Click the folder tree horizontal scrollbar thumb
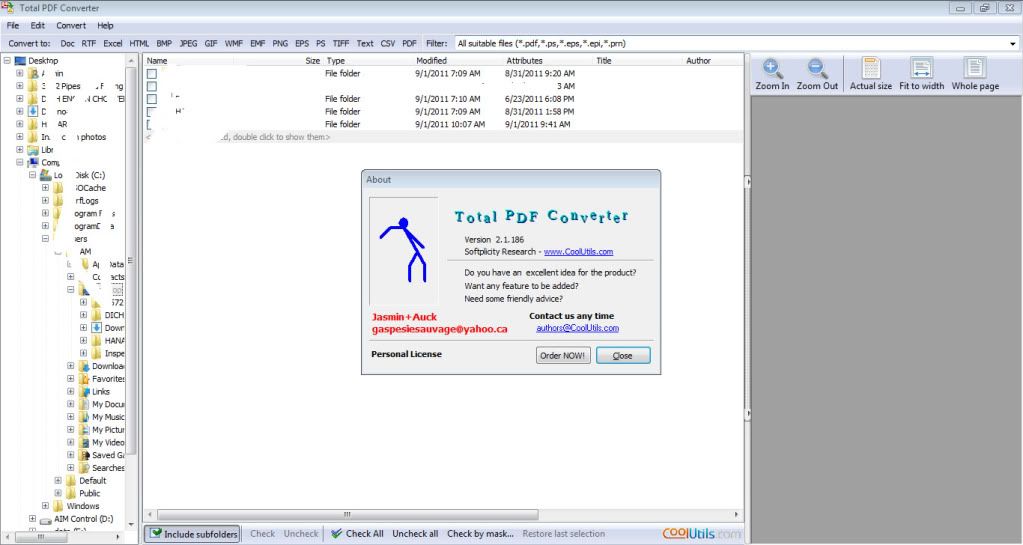Image resolution: width=1023 pixels, height=545 pixels. [40, 537]
